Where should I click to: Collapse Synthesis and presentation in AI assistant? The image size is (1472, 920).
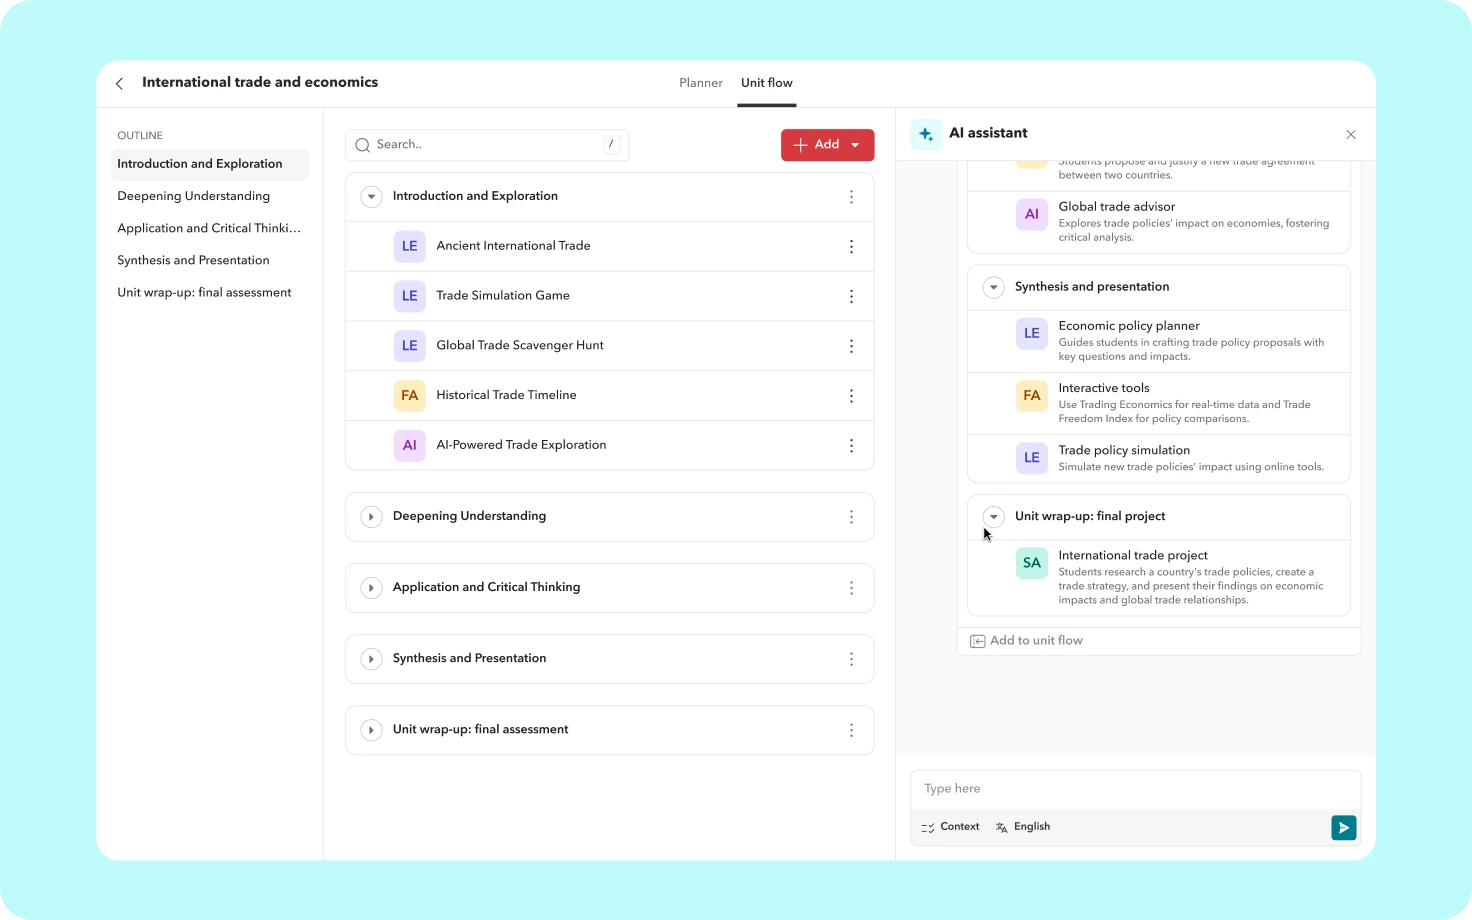[x=993, y=287]
